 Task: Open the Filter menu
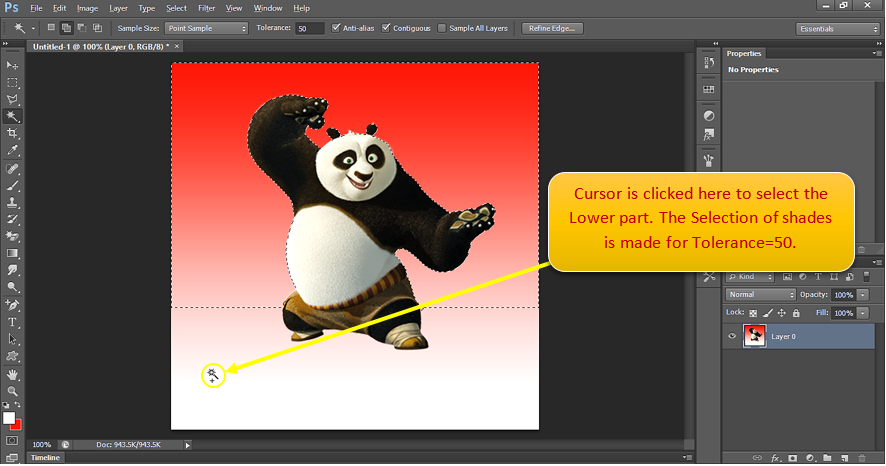[206, 8]
